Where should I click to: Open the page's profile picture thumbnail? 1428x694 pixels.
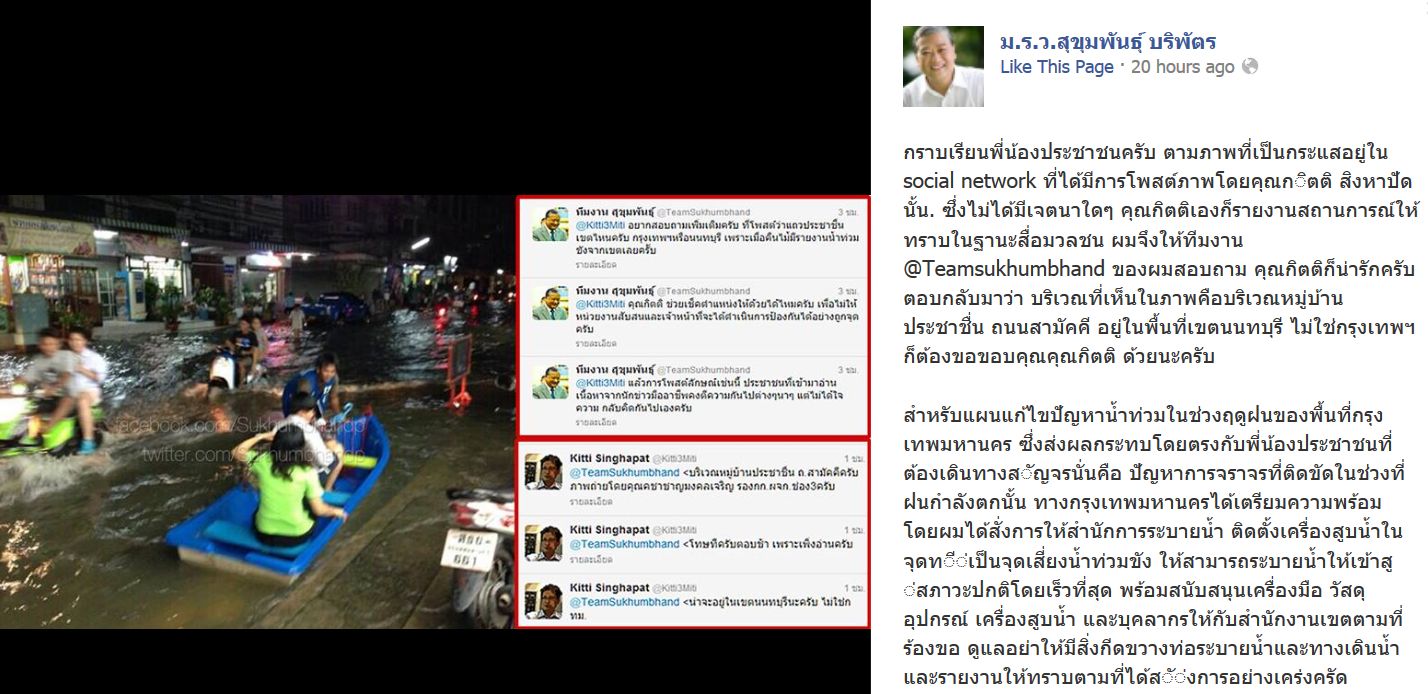click(x=943, y=66)
